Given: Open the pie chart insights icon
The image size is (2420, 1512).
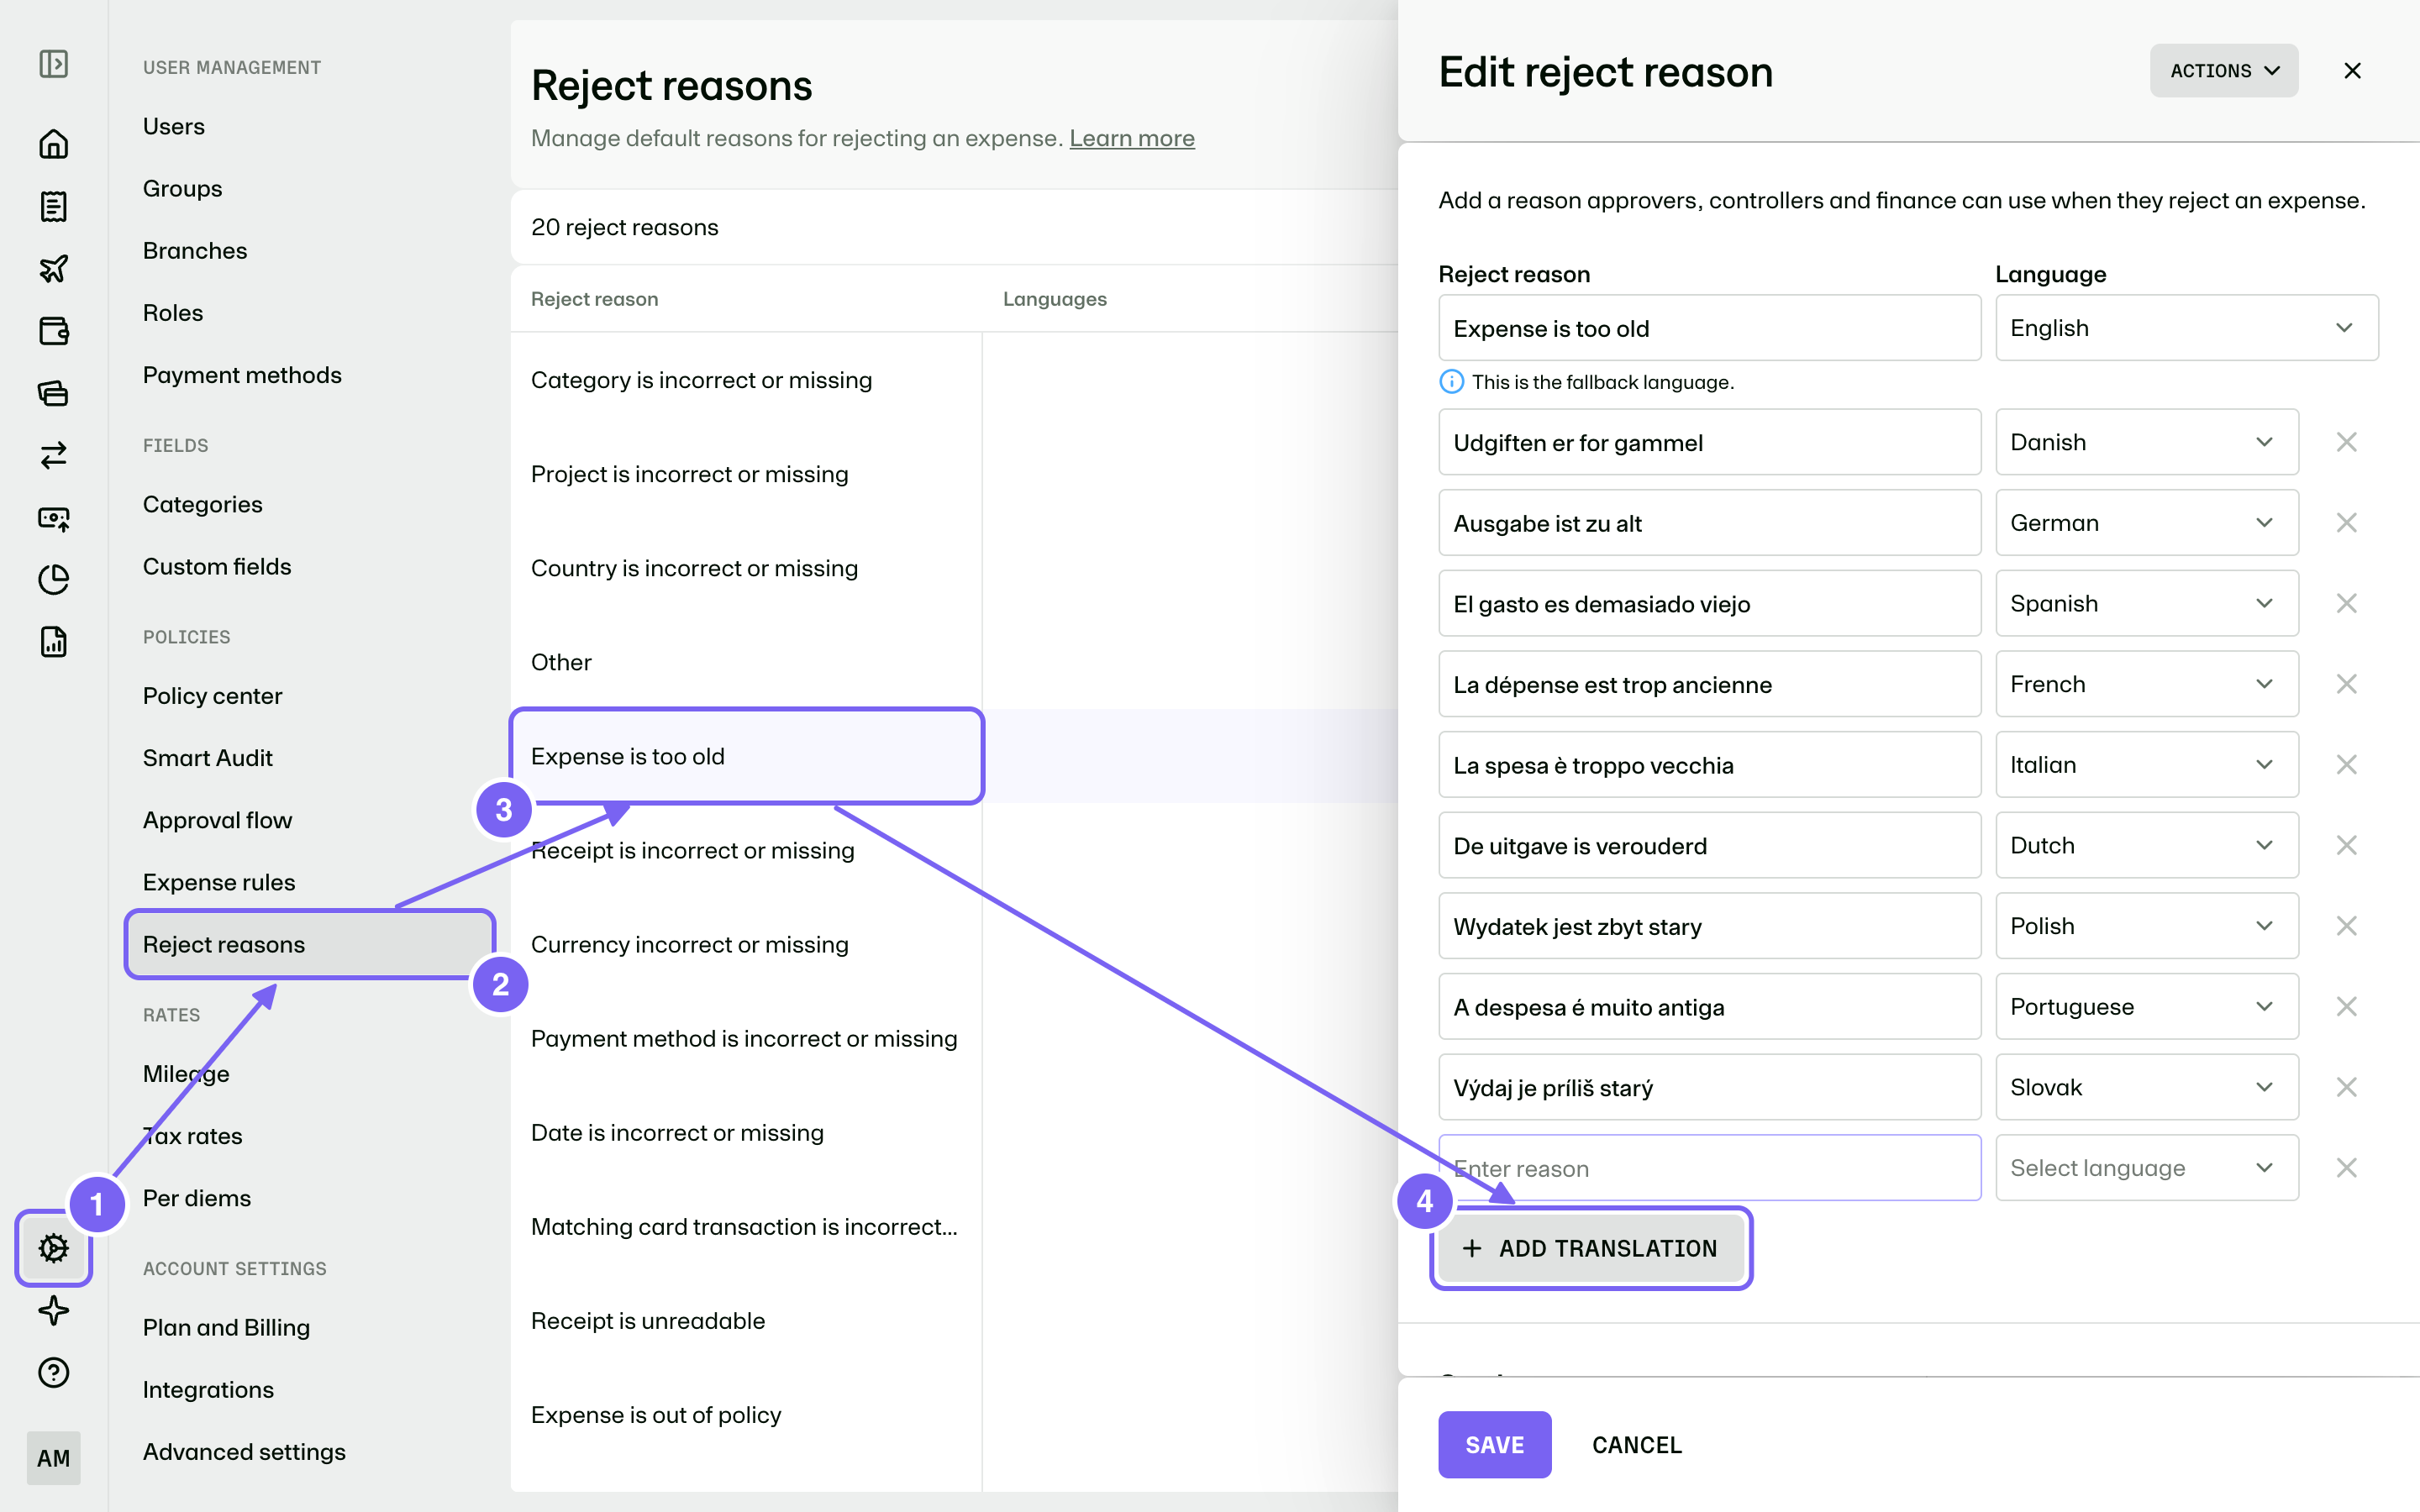Looking at the screenshot, I should click(53, 580).
